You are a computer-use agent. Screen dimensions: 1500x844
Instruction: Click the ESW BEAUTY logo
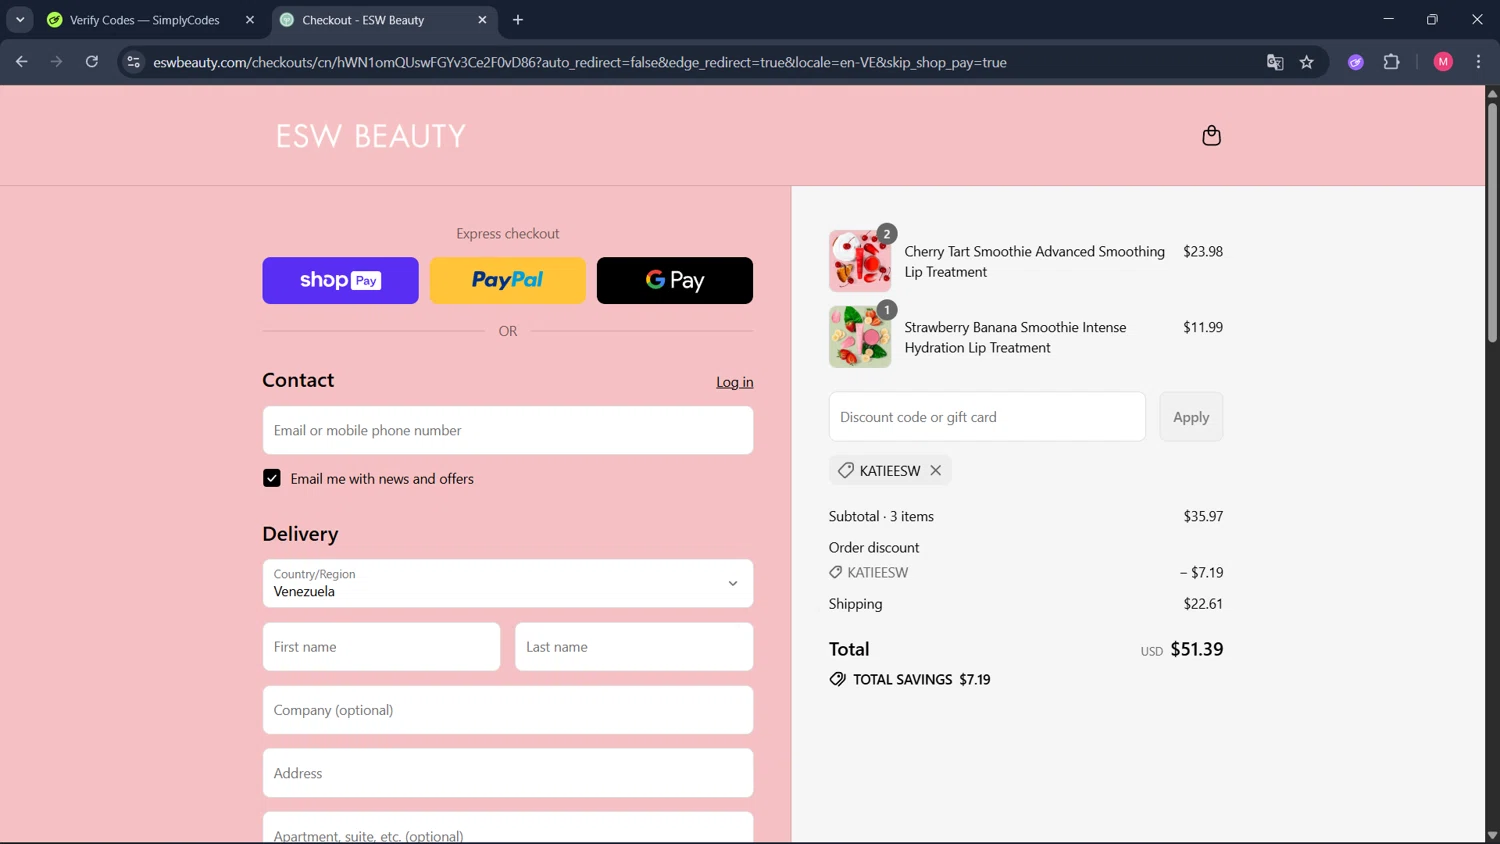[x=371, y=136]
